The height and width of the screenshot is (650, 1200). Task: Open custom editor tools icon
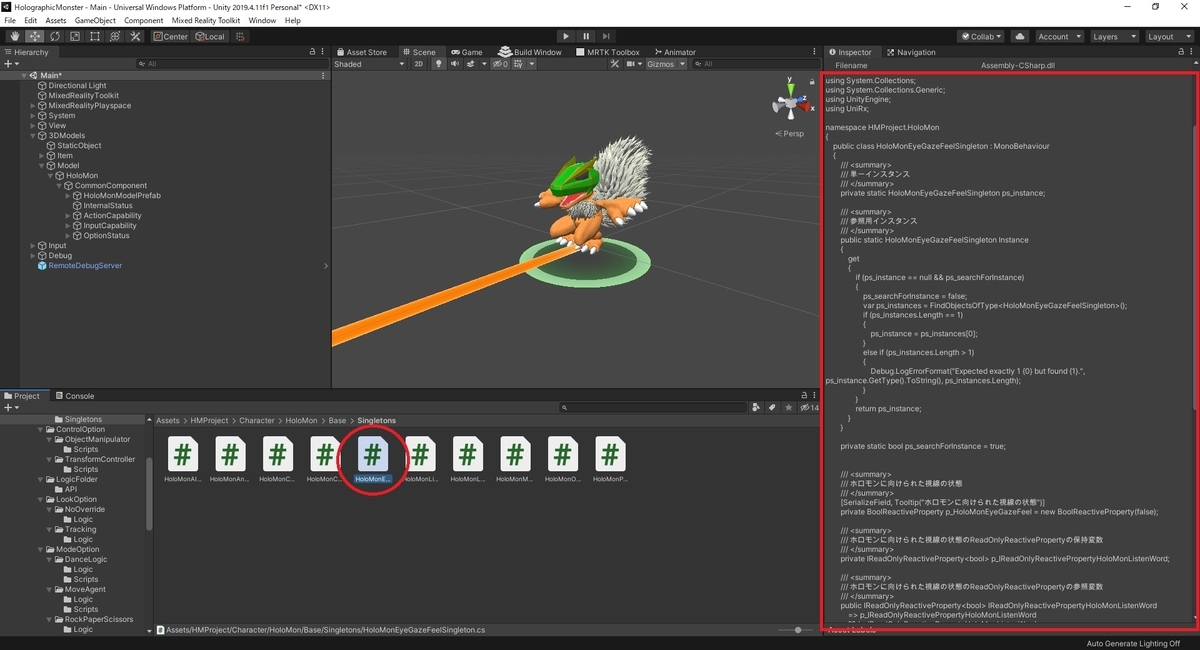pyautogui.click(x=134, y=36)
